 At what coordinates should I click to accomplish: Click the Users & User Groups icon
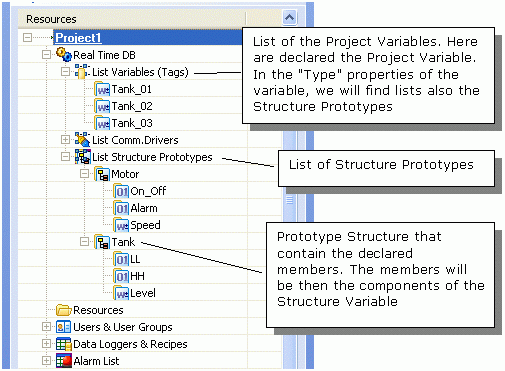coord(63,327)
